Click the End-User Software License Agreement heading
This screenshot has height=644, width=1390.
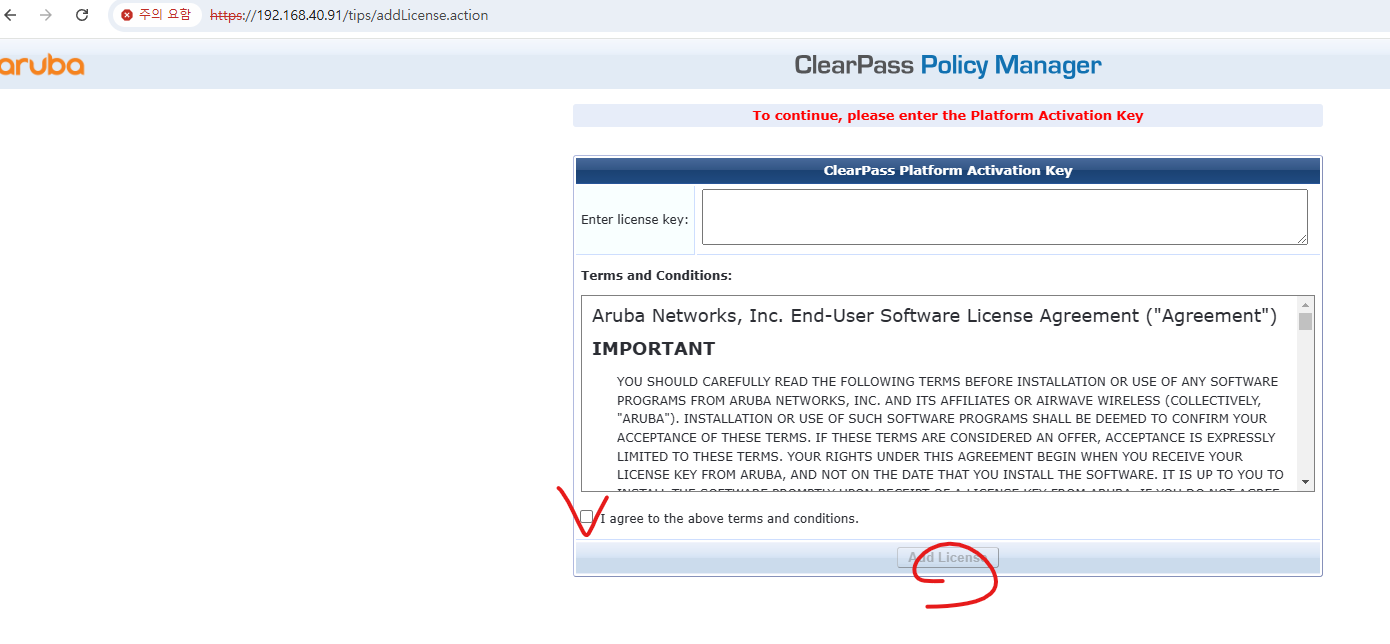tap(934, 316)
